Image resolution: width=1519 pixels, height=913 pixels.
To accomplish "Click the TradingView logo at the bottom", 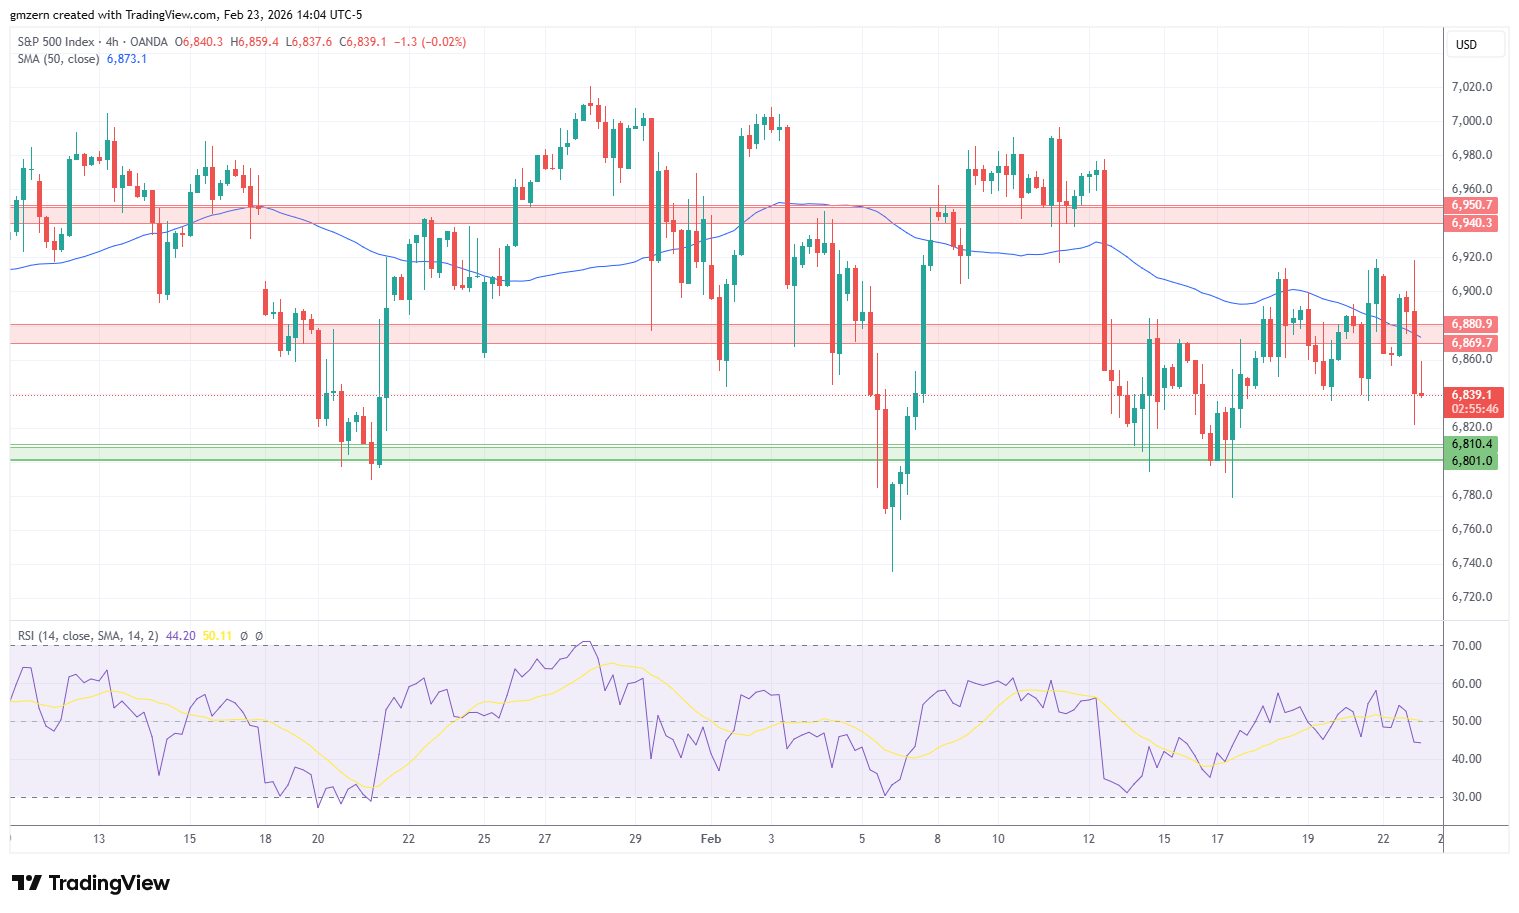I will pos(91,883).
